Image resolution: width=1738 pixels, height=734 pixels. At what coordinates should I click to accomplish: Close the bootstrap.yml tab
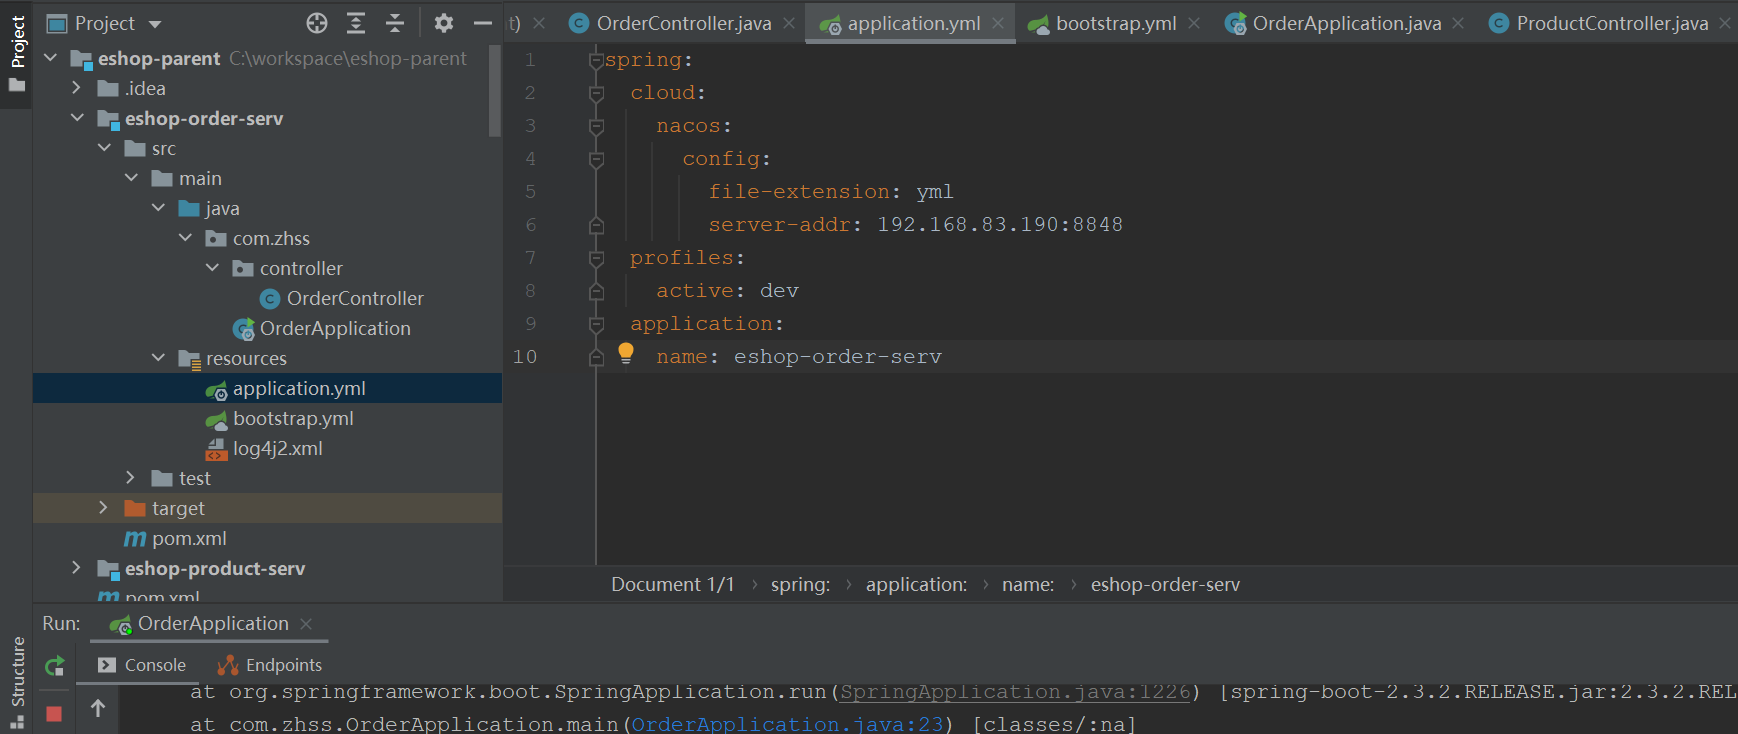point(1194,23)
